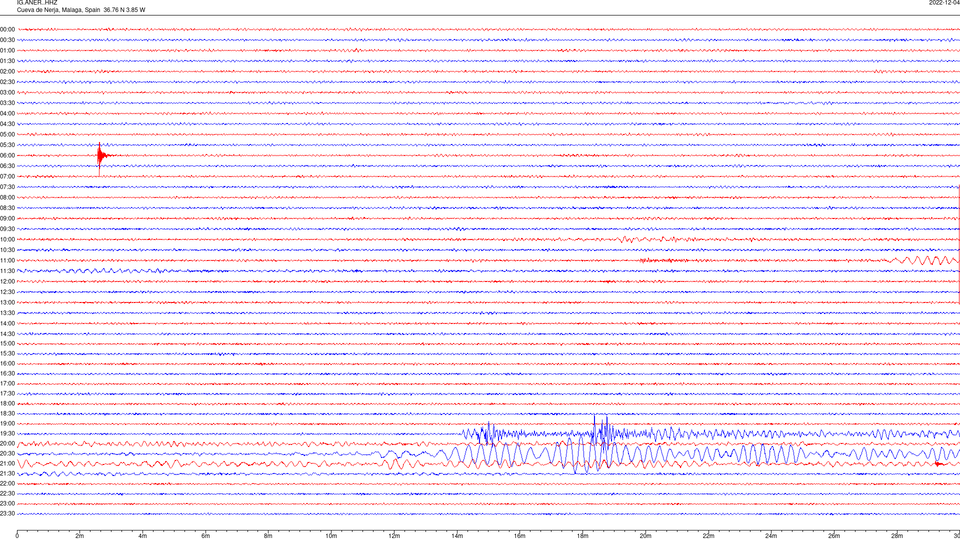Click the 18:00 time label
The width and height of the screenshot is (960, 540).
pyautogui.click(x=7, y=403)
